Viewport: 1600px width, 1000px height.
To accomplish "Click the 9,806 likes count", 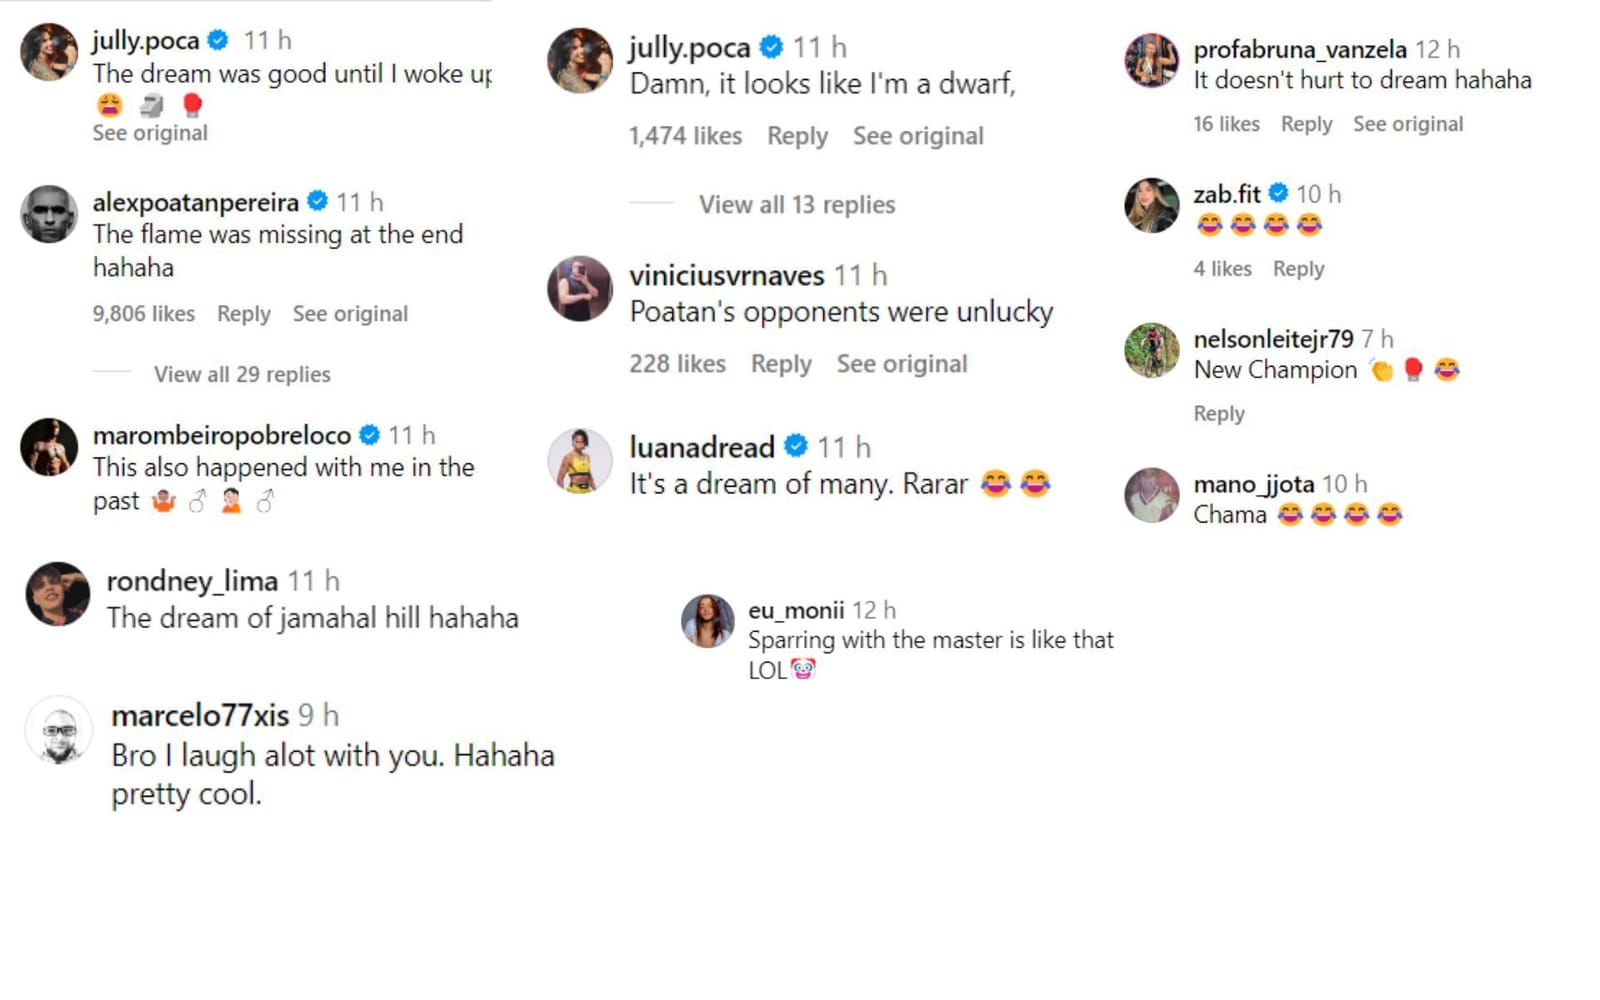I will tap(143, 313).
